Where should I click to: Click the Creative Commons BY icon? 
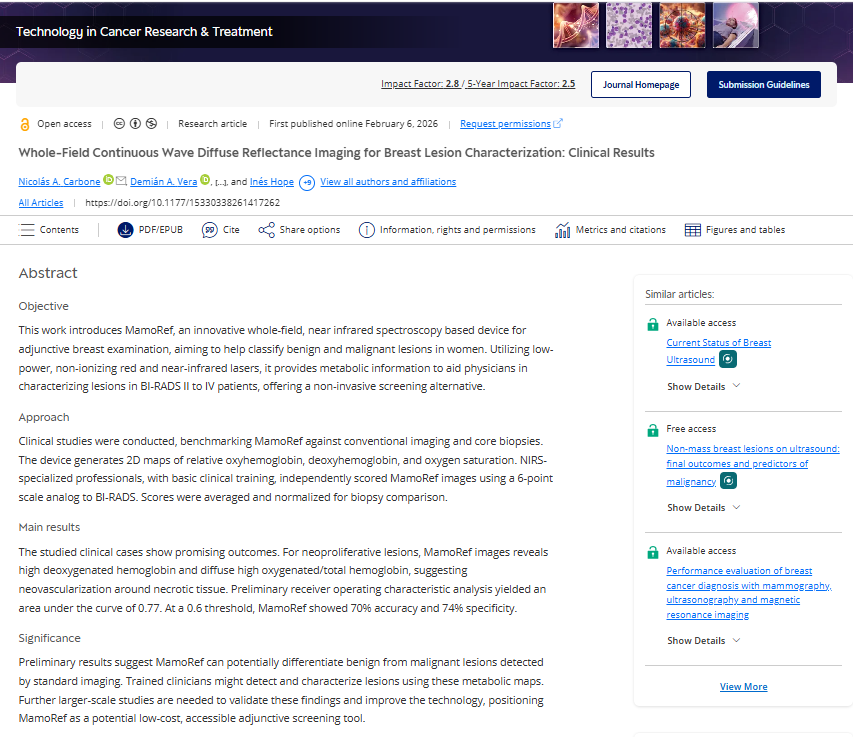tap(133, 124)
